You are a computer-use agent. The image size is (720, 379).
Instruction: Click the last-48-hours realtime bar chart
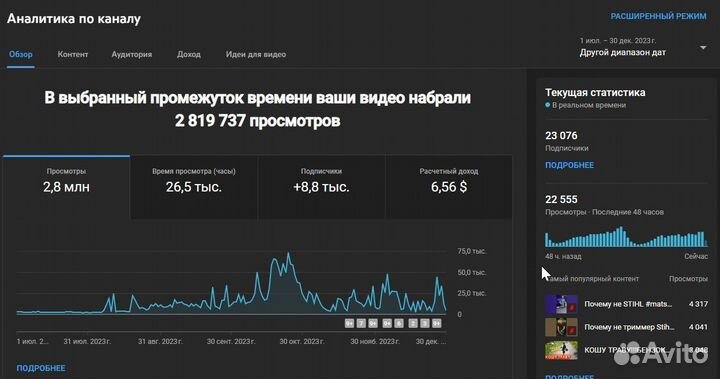[x=626, y=237]
